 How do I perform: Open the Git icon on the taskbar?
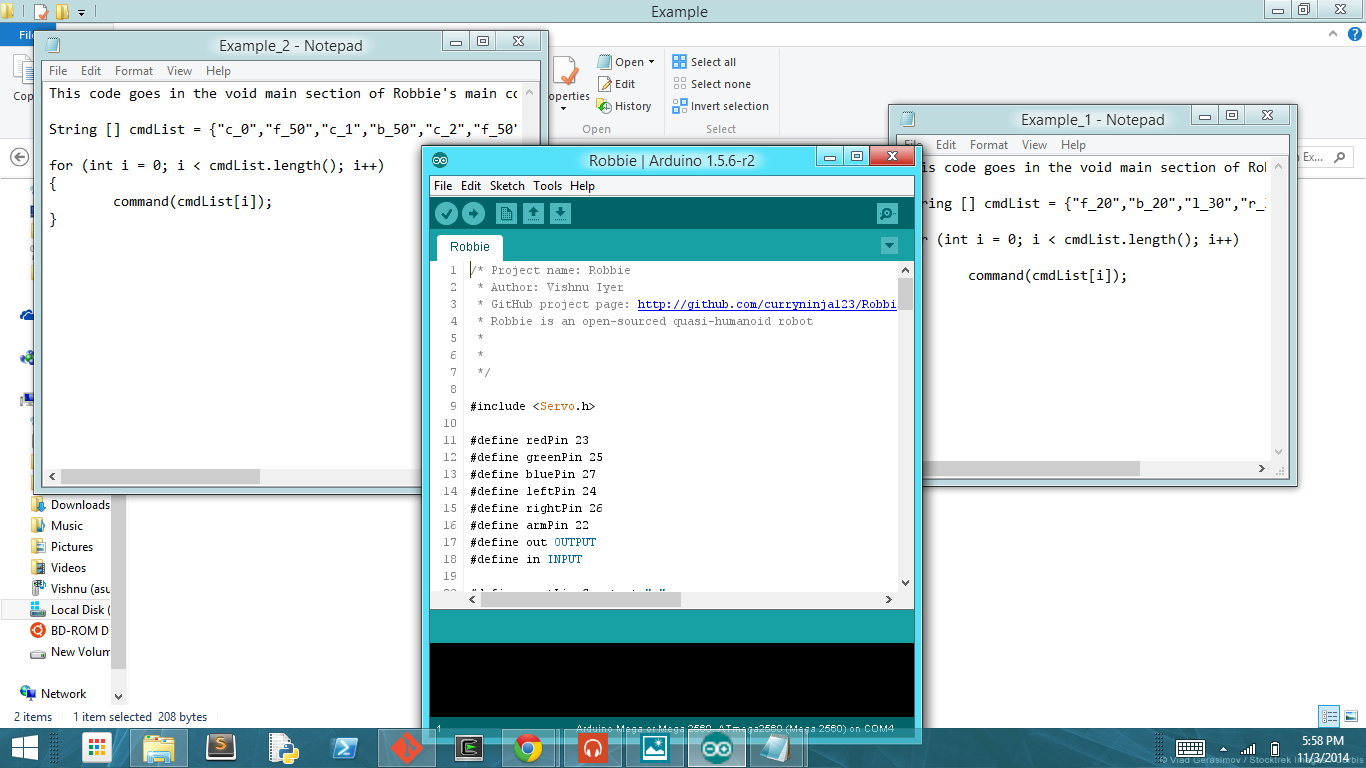point(406,748)
